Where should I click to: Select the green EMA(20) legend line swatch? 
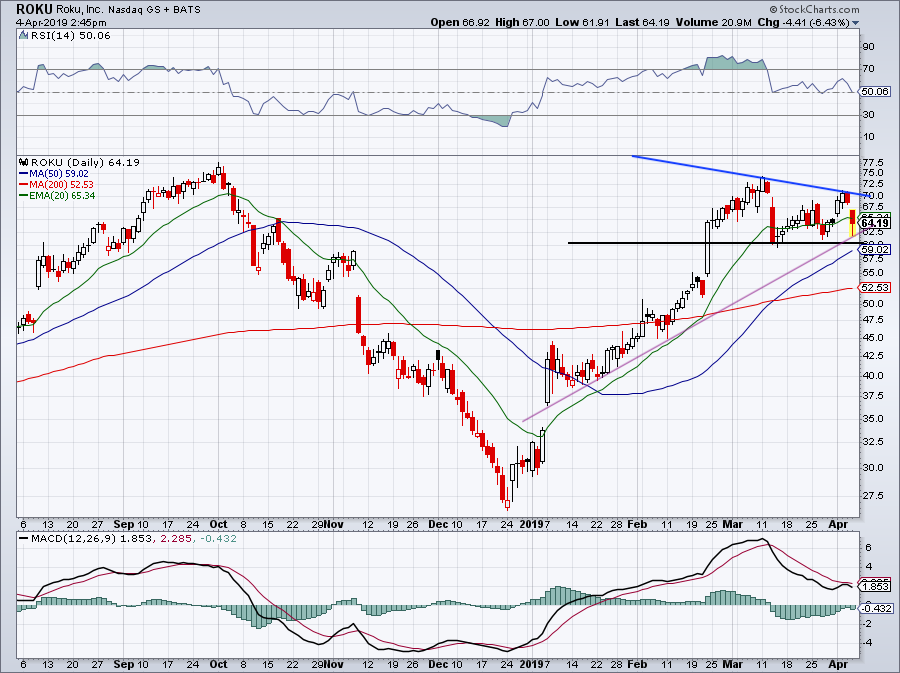tap(24, 195)
